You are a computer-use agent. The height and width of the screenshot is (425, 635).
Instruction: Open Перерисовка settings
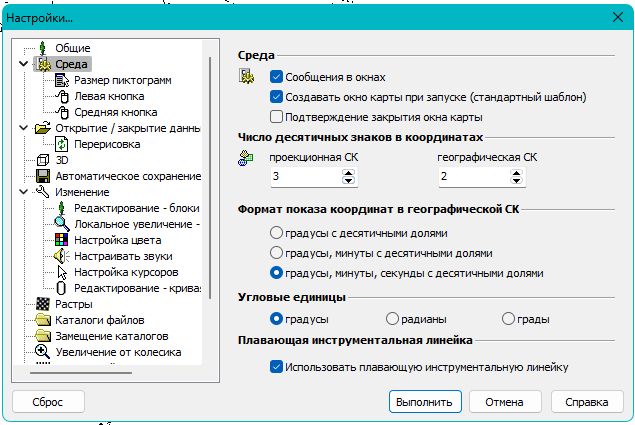pos(107,144)
